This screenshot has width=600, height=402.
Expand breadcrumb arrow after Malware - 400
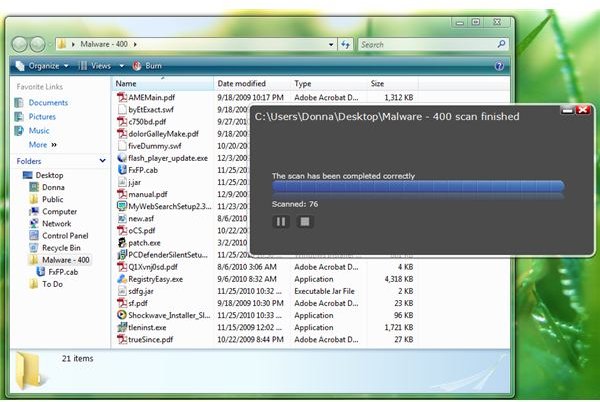135,45
